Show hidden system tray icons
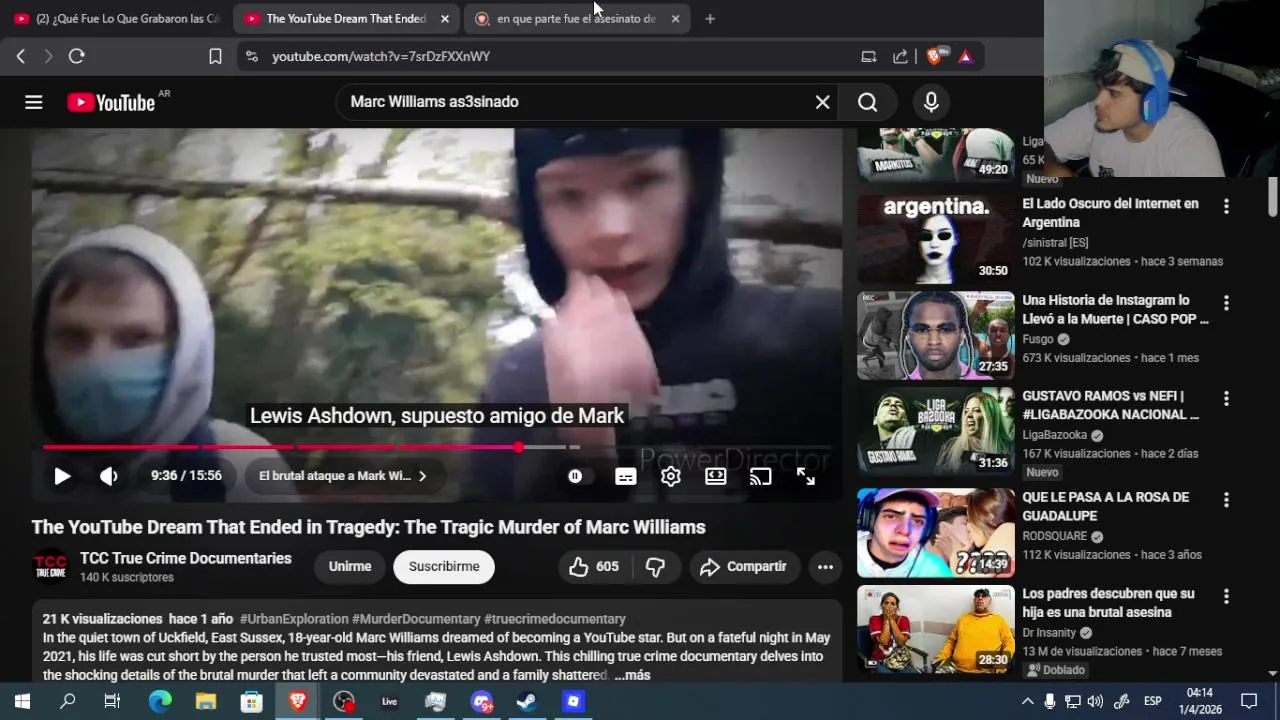Screen dimensions: 1280x720 1027,701
